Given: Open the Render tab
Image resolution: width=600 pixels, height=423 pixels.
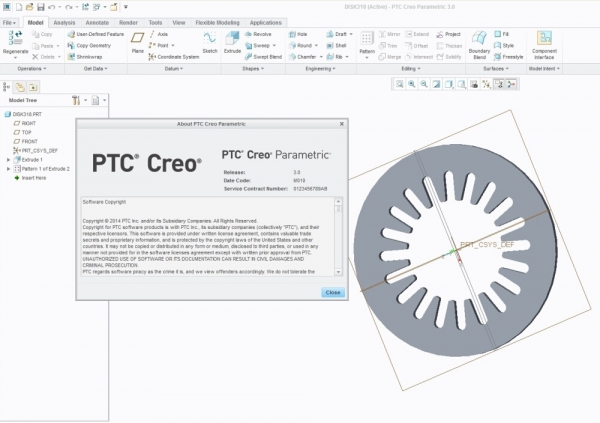Looking at the screenshot, I should tap(128, 23).
